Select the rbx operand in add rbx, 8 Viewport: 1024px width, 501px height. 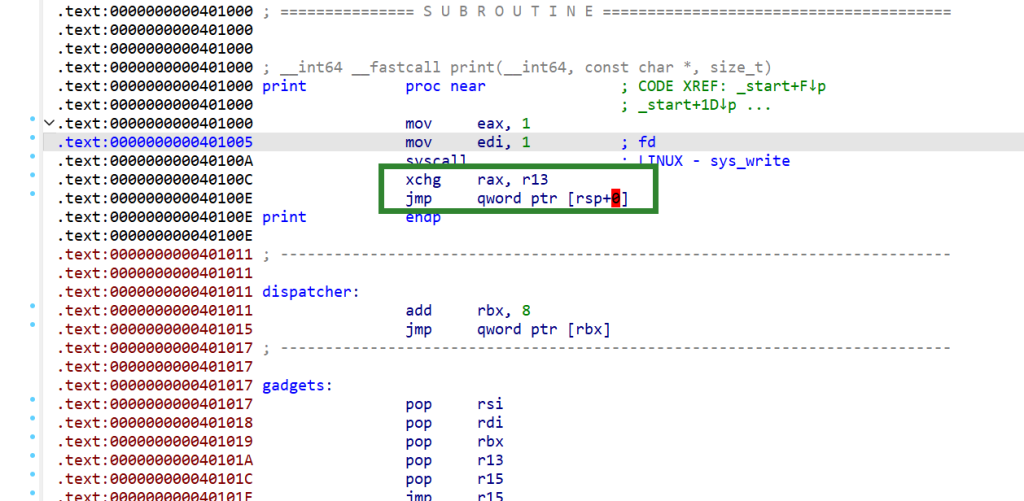pyautogui.click(x=490, y=311)
